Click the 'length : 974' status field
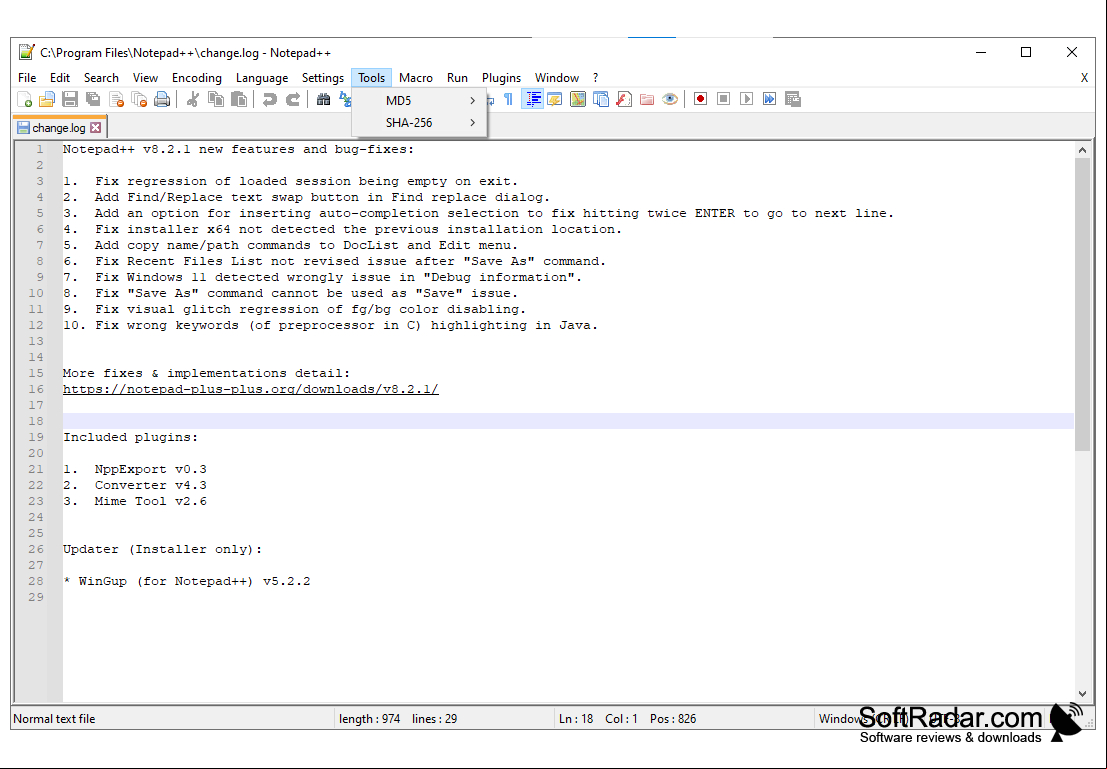The width and height of the screenshot is (1107, 769). (369, 719)
